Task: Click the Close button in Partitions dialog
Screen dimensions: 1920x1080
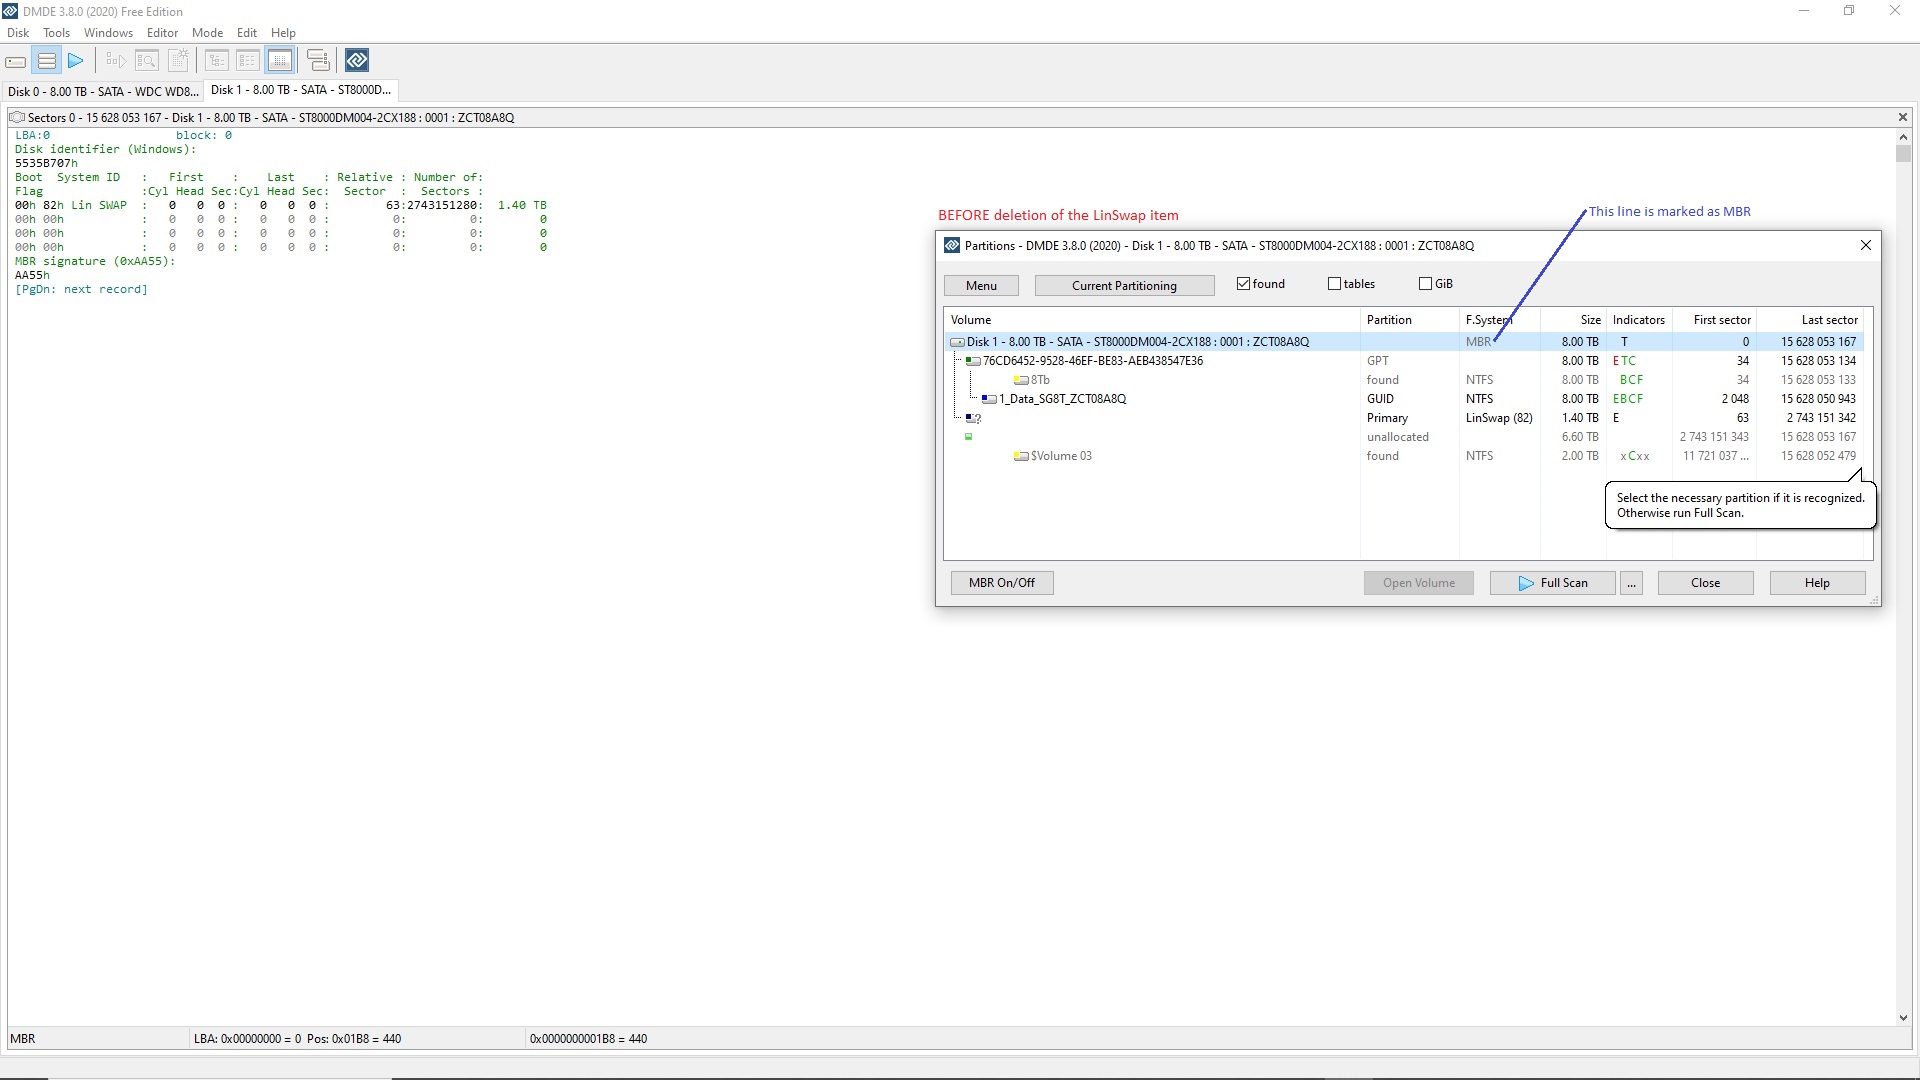Action: (x=1705, y=583)
